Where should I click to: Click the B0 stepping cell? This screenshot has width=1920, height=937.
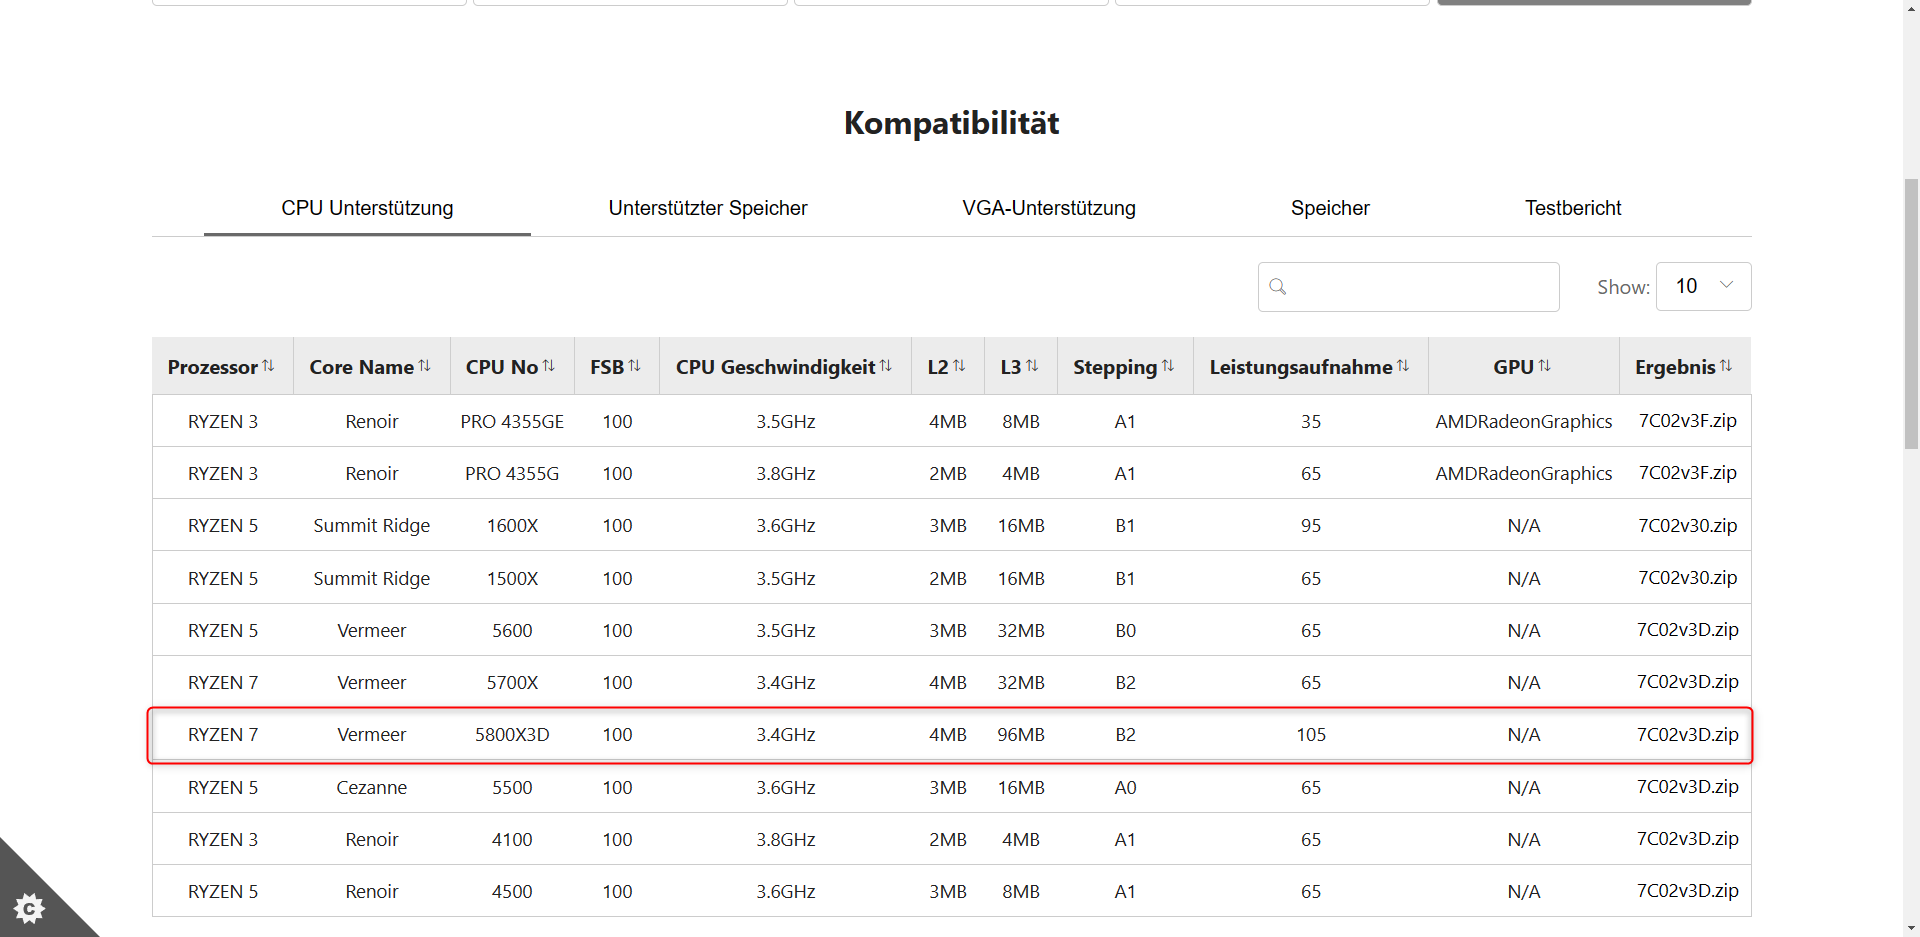(x=1125, y=630)
